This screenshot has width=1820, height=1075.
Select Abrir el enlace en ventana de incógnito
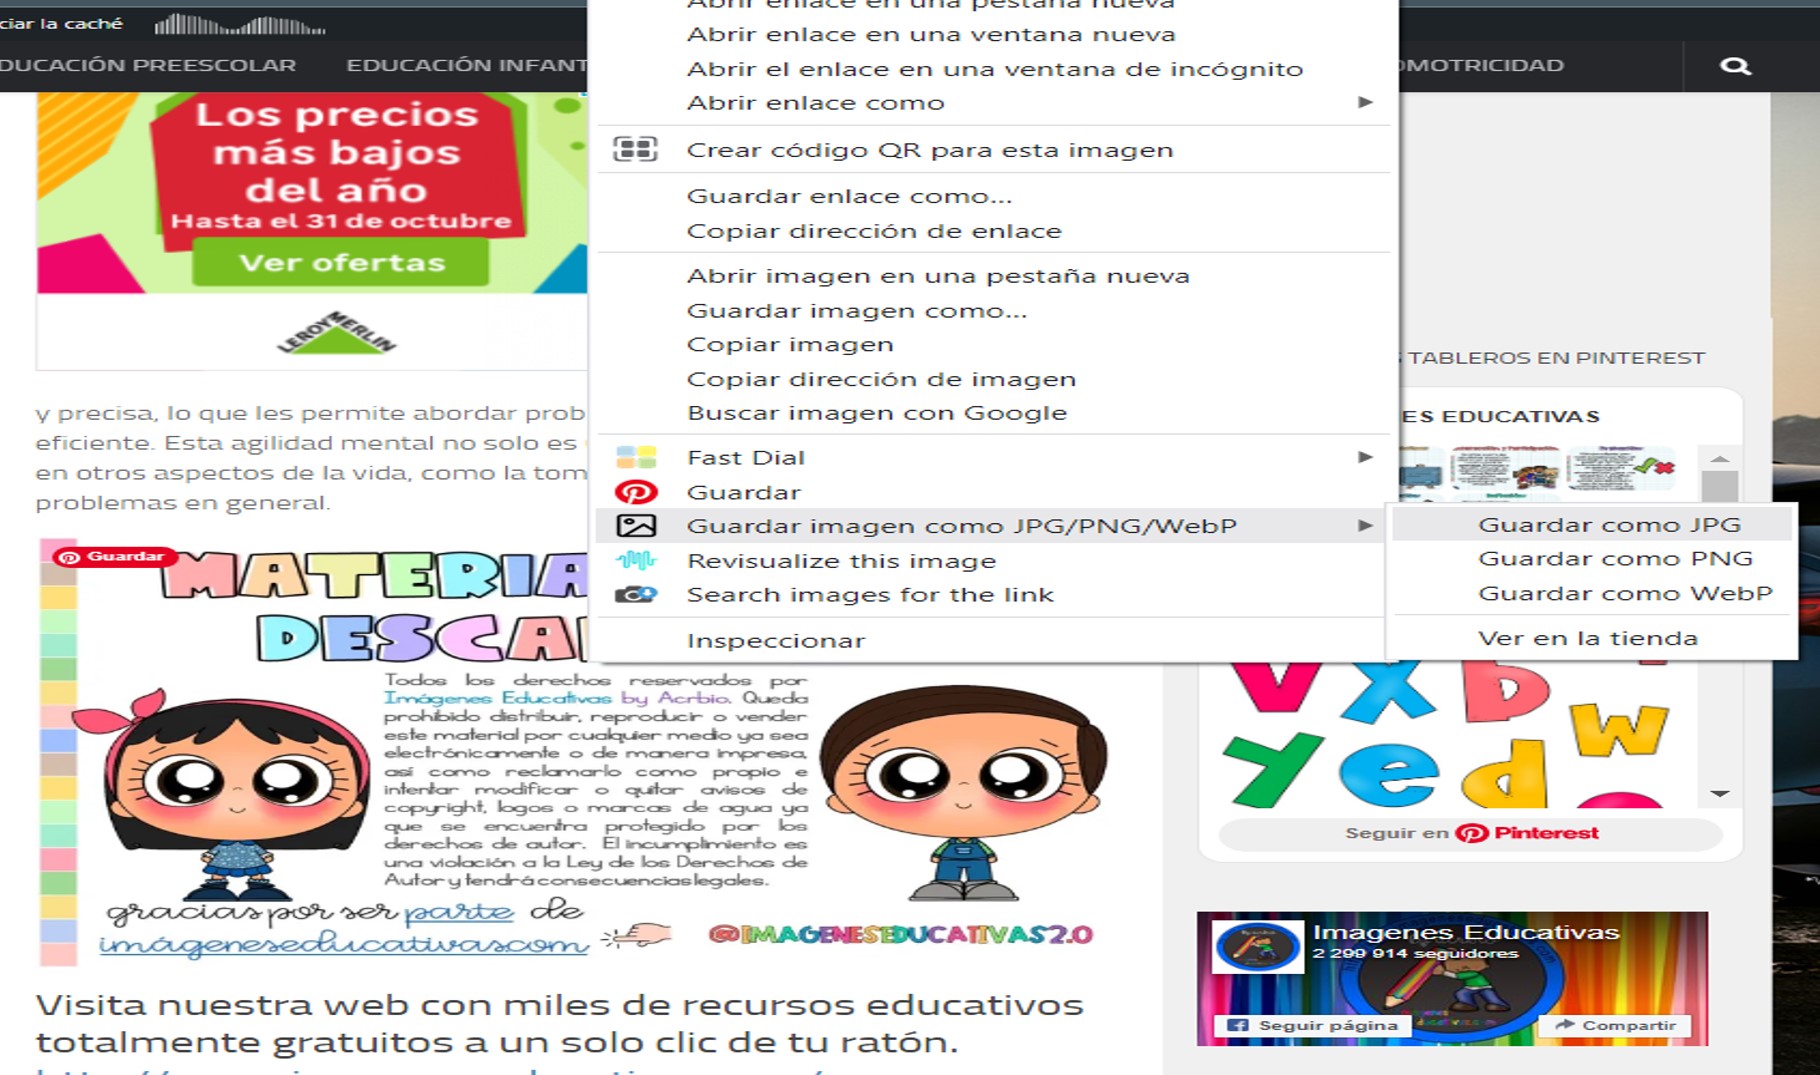coord(995,69)
